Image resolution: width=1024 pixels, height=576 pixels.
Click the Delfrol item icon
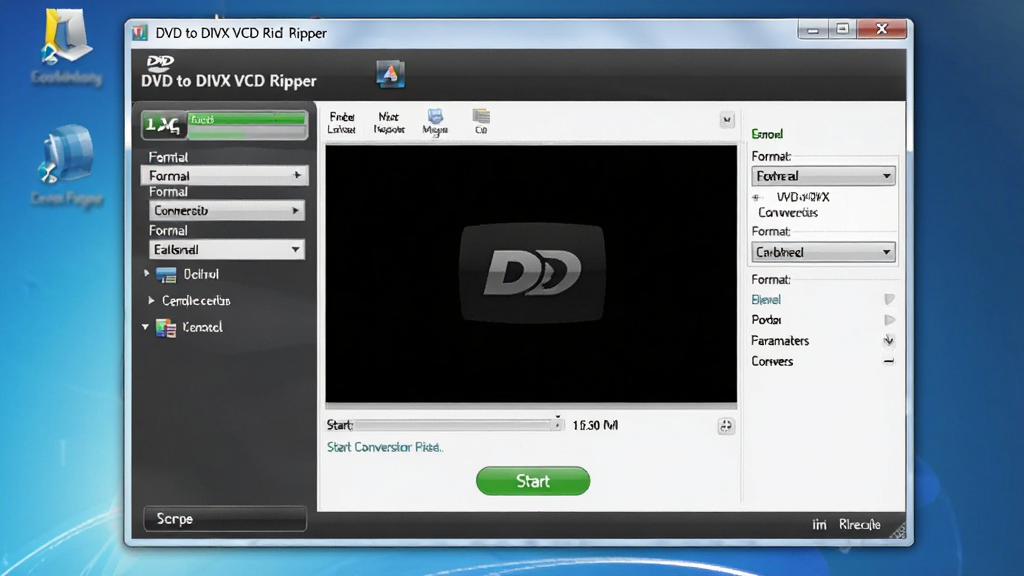point(167,275)
